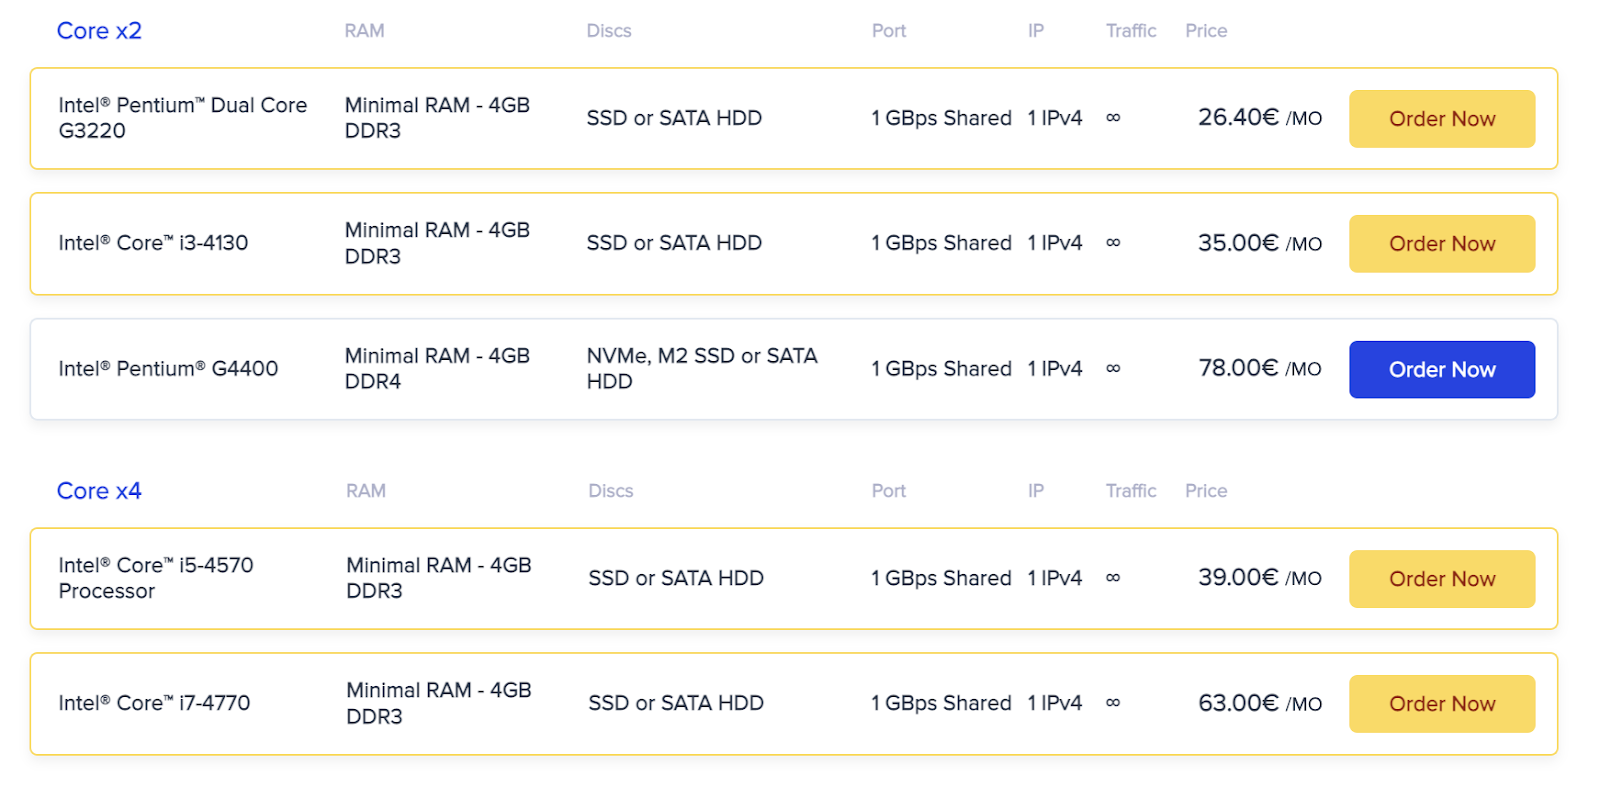Order the Pentium Dual Core G3220 server
Image resolution: width=1600 pixels, height=799 pixels.
[x=1441, y=119]
